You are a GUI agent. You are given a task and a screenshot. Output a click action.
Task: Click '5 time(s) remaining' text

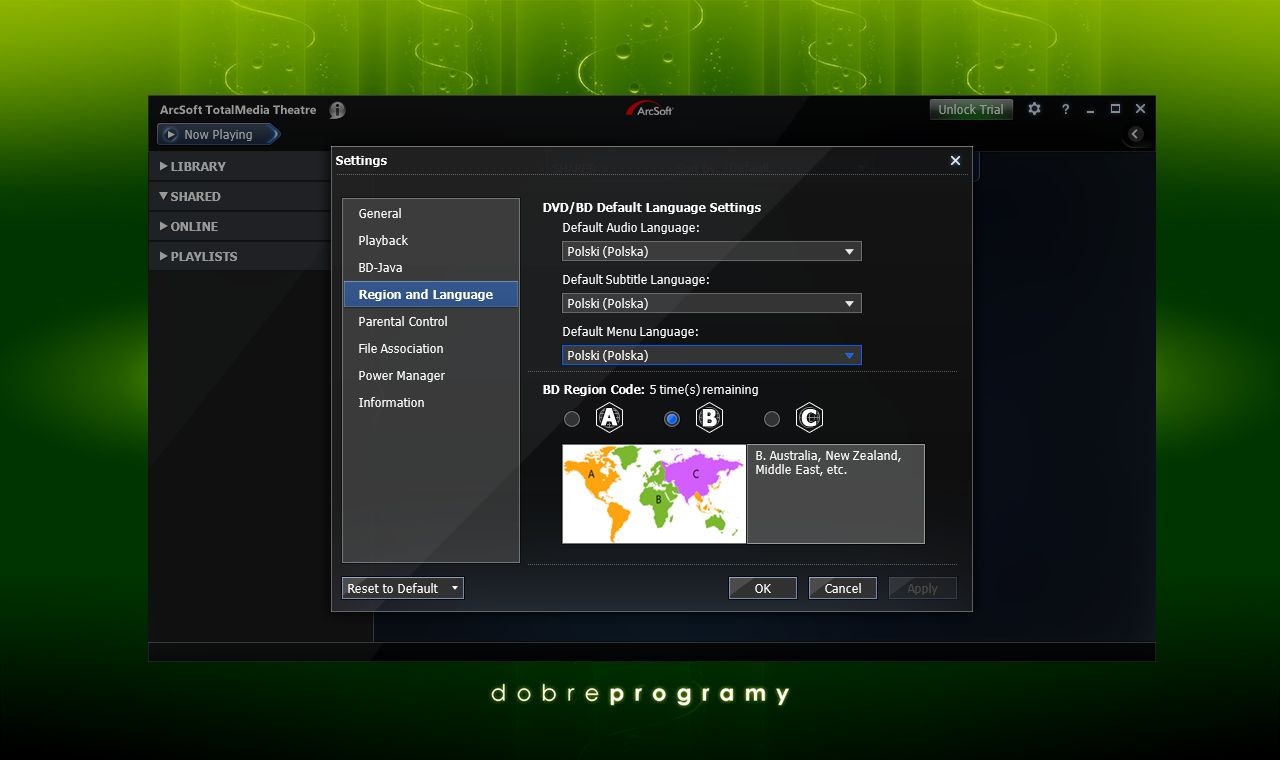(704, 389)
